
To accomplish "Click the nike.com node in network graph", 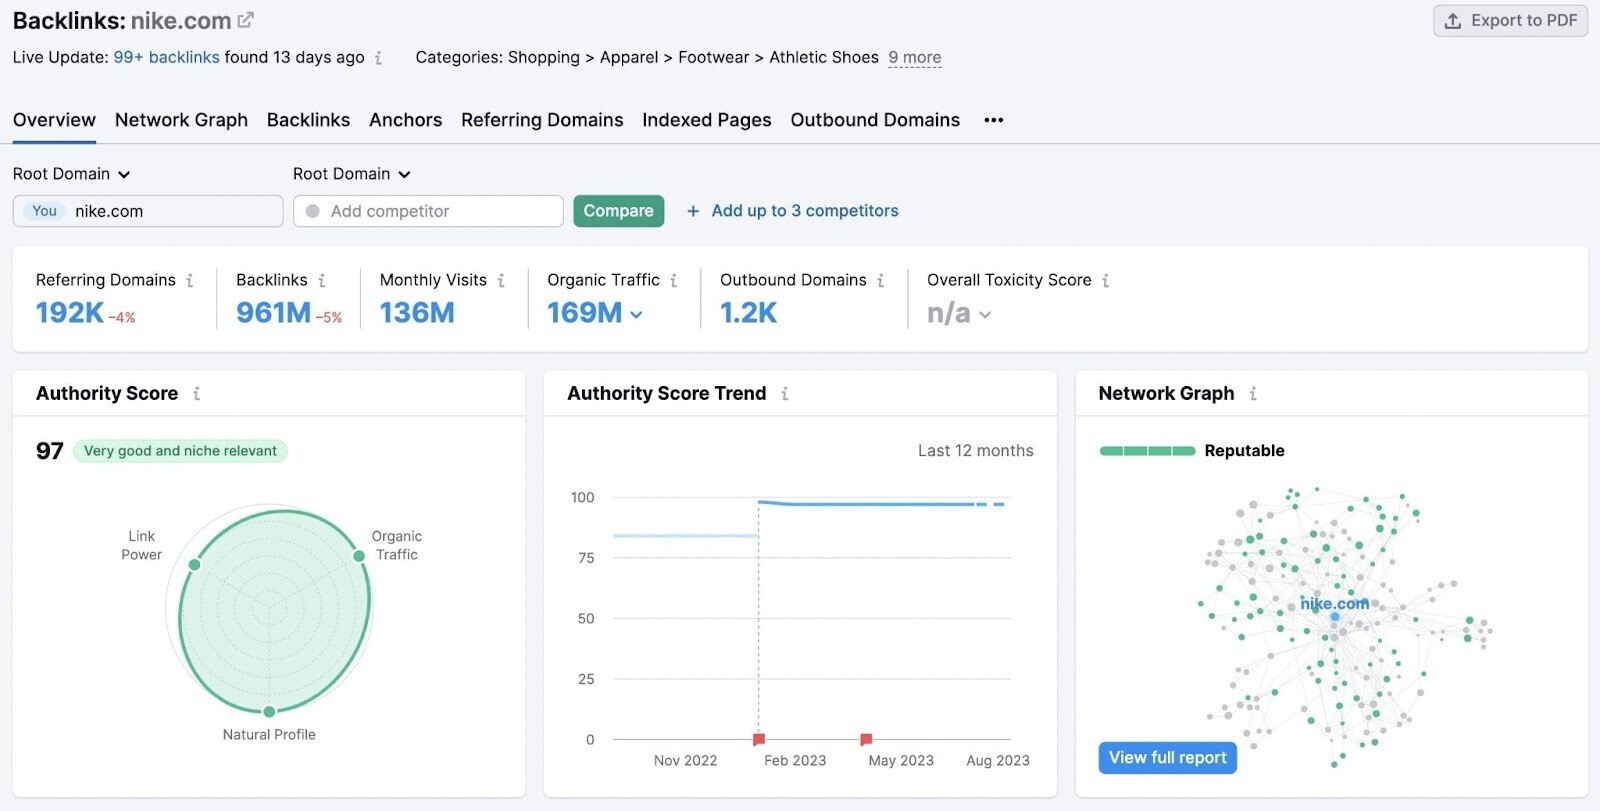I will [1334, 616].
